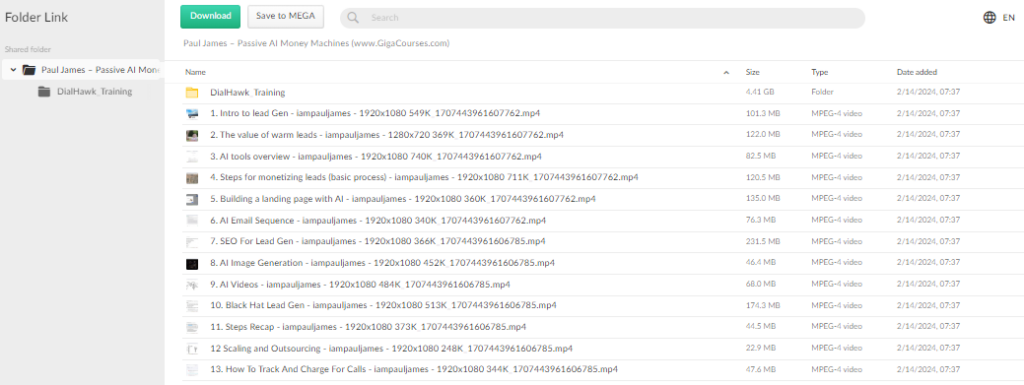Screen dimensions: 1024x385
Task: Click thumbnail of 6. AI Email Sequence
Action: click(x=191, y=221)
